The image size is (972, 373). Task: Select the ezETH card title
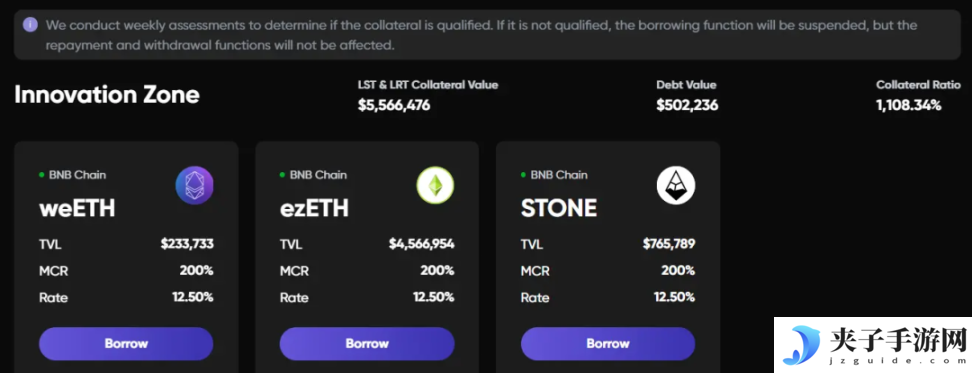click(314, 209)
